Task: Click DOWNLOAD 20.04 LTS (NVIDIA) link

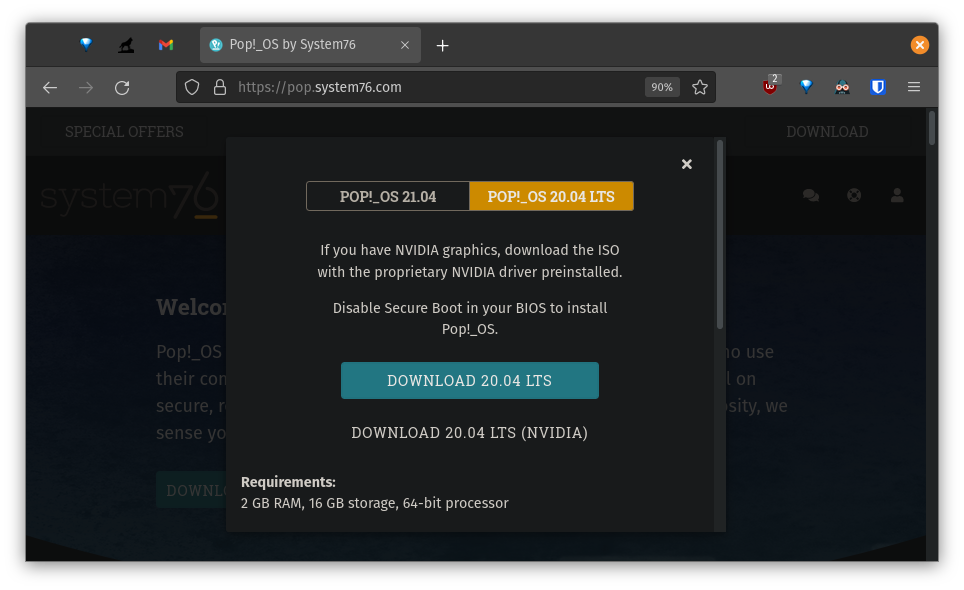Action: pyautogui.click(x=470, y=433)
